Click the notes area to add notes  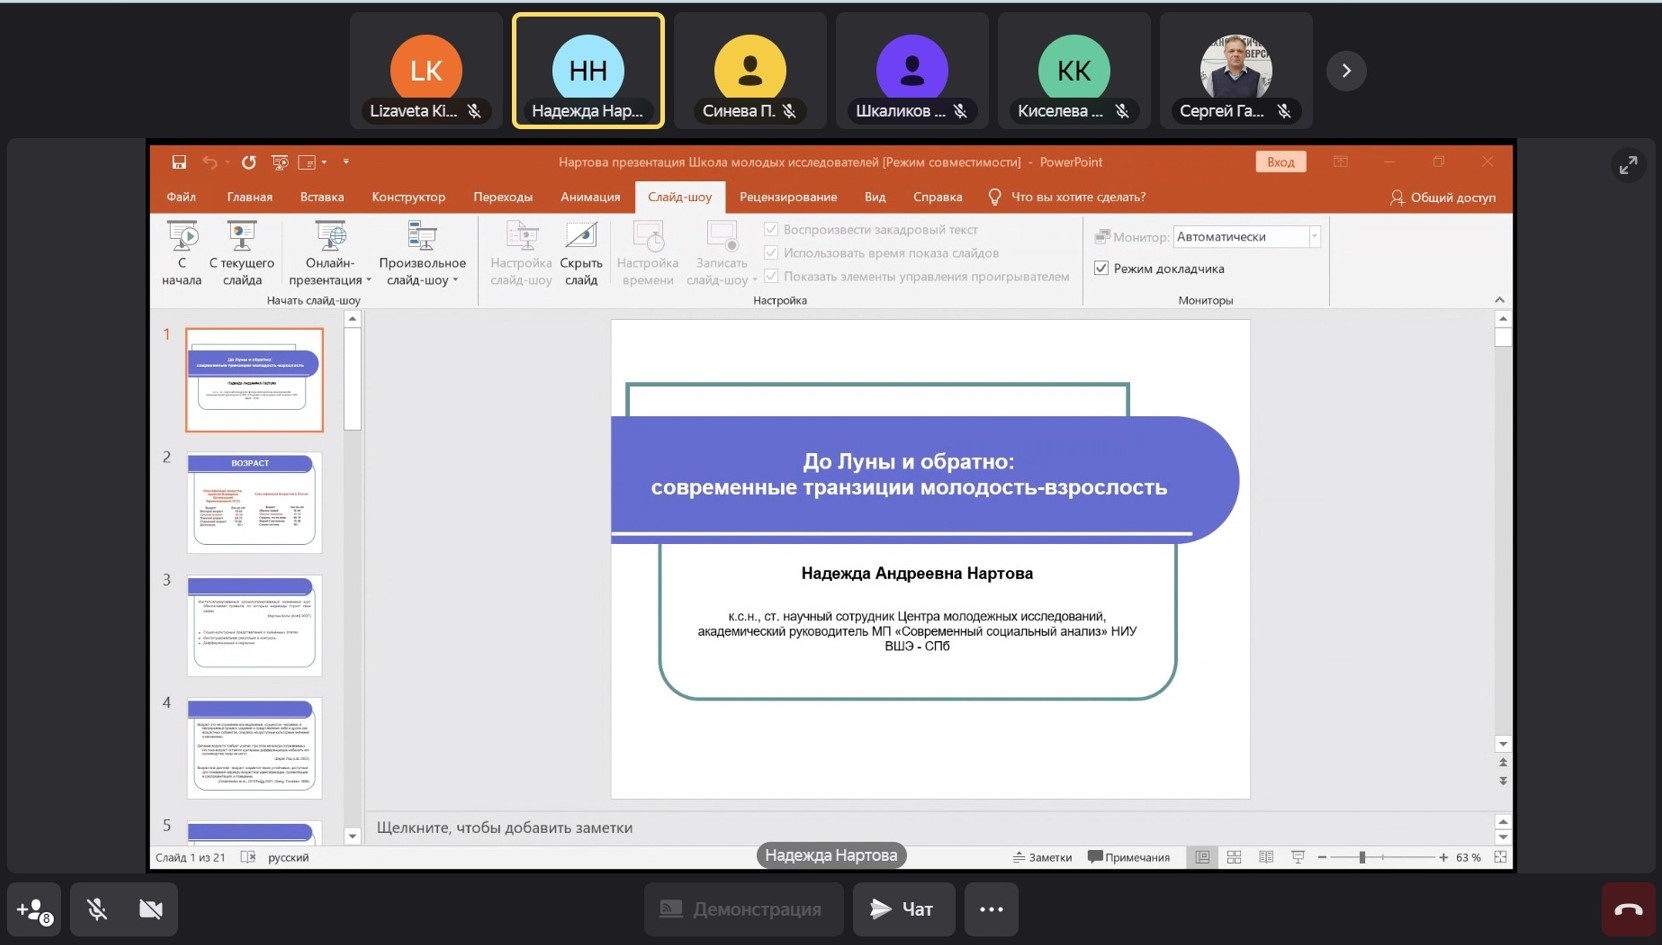coord(930,827)
